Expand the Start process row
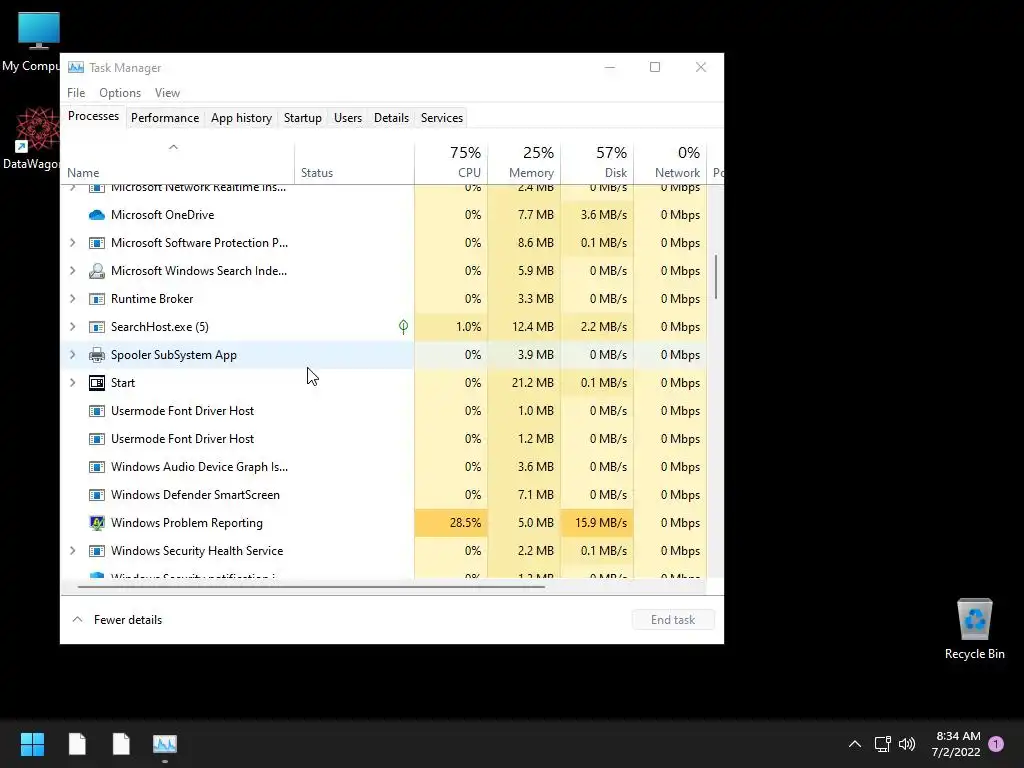The height and width of the screenshot is (768, 1024). [x=72, y=383]
